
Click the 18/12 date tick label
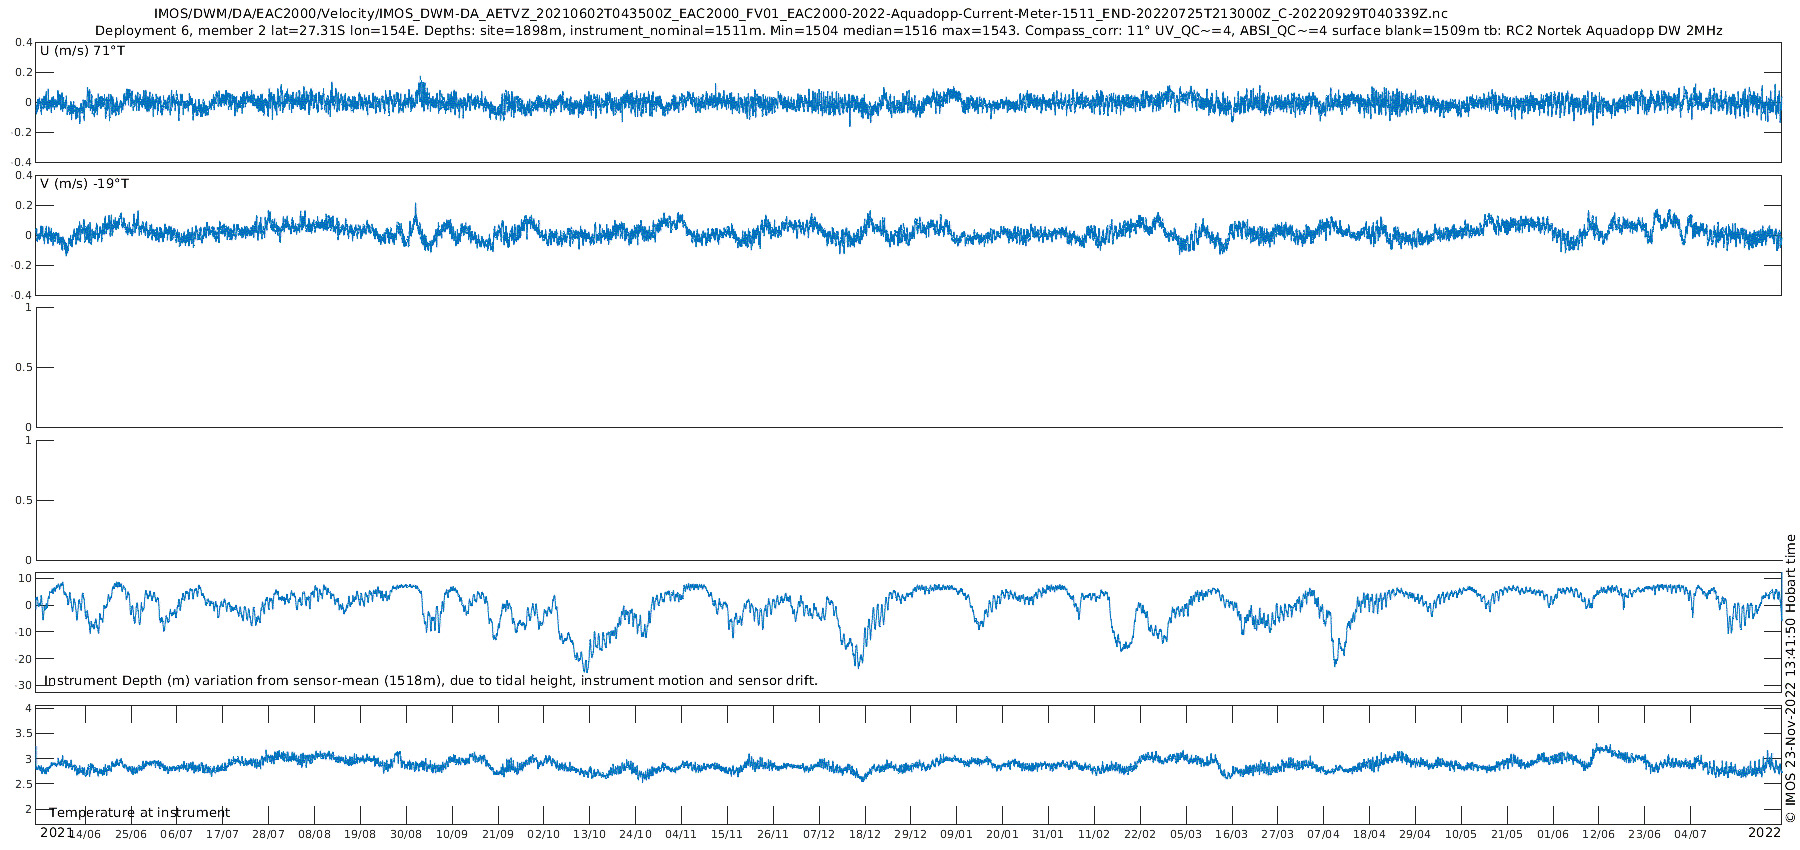(x=865, y=834)
